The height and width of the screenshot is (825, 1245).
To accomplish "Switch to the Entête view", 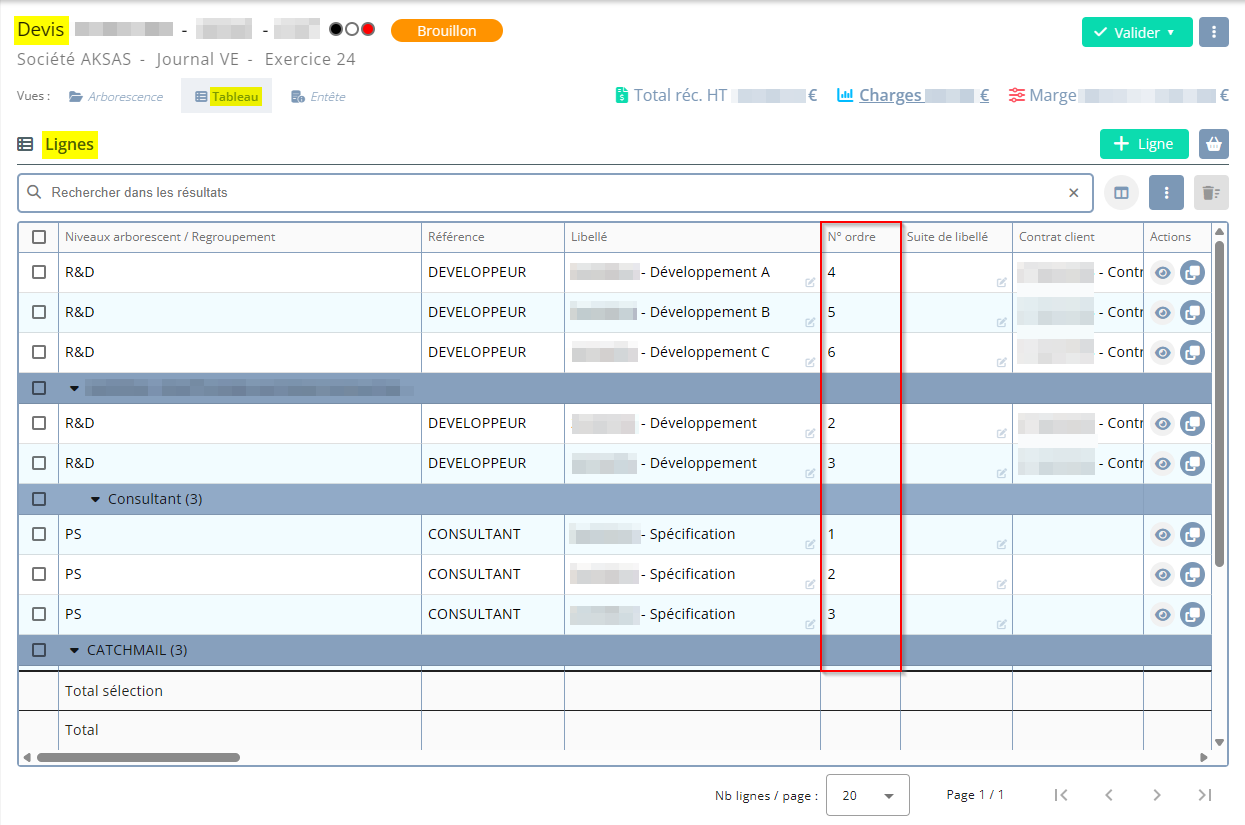I will click(318, 97).
